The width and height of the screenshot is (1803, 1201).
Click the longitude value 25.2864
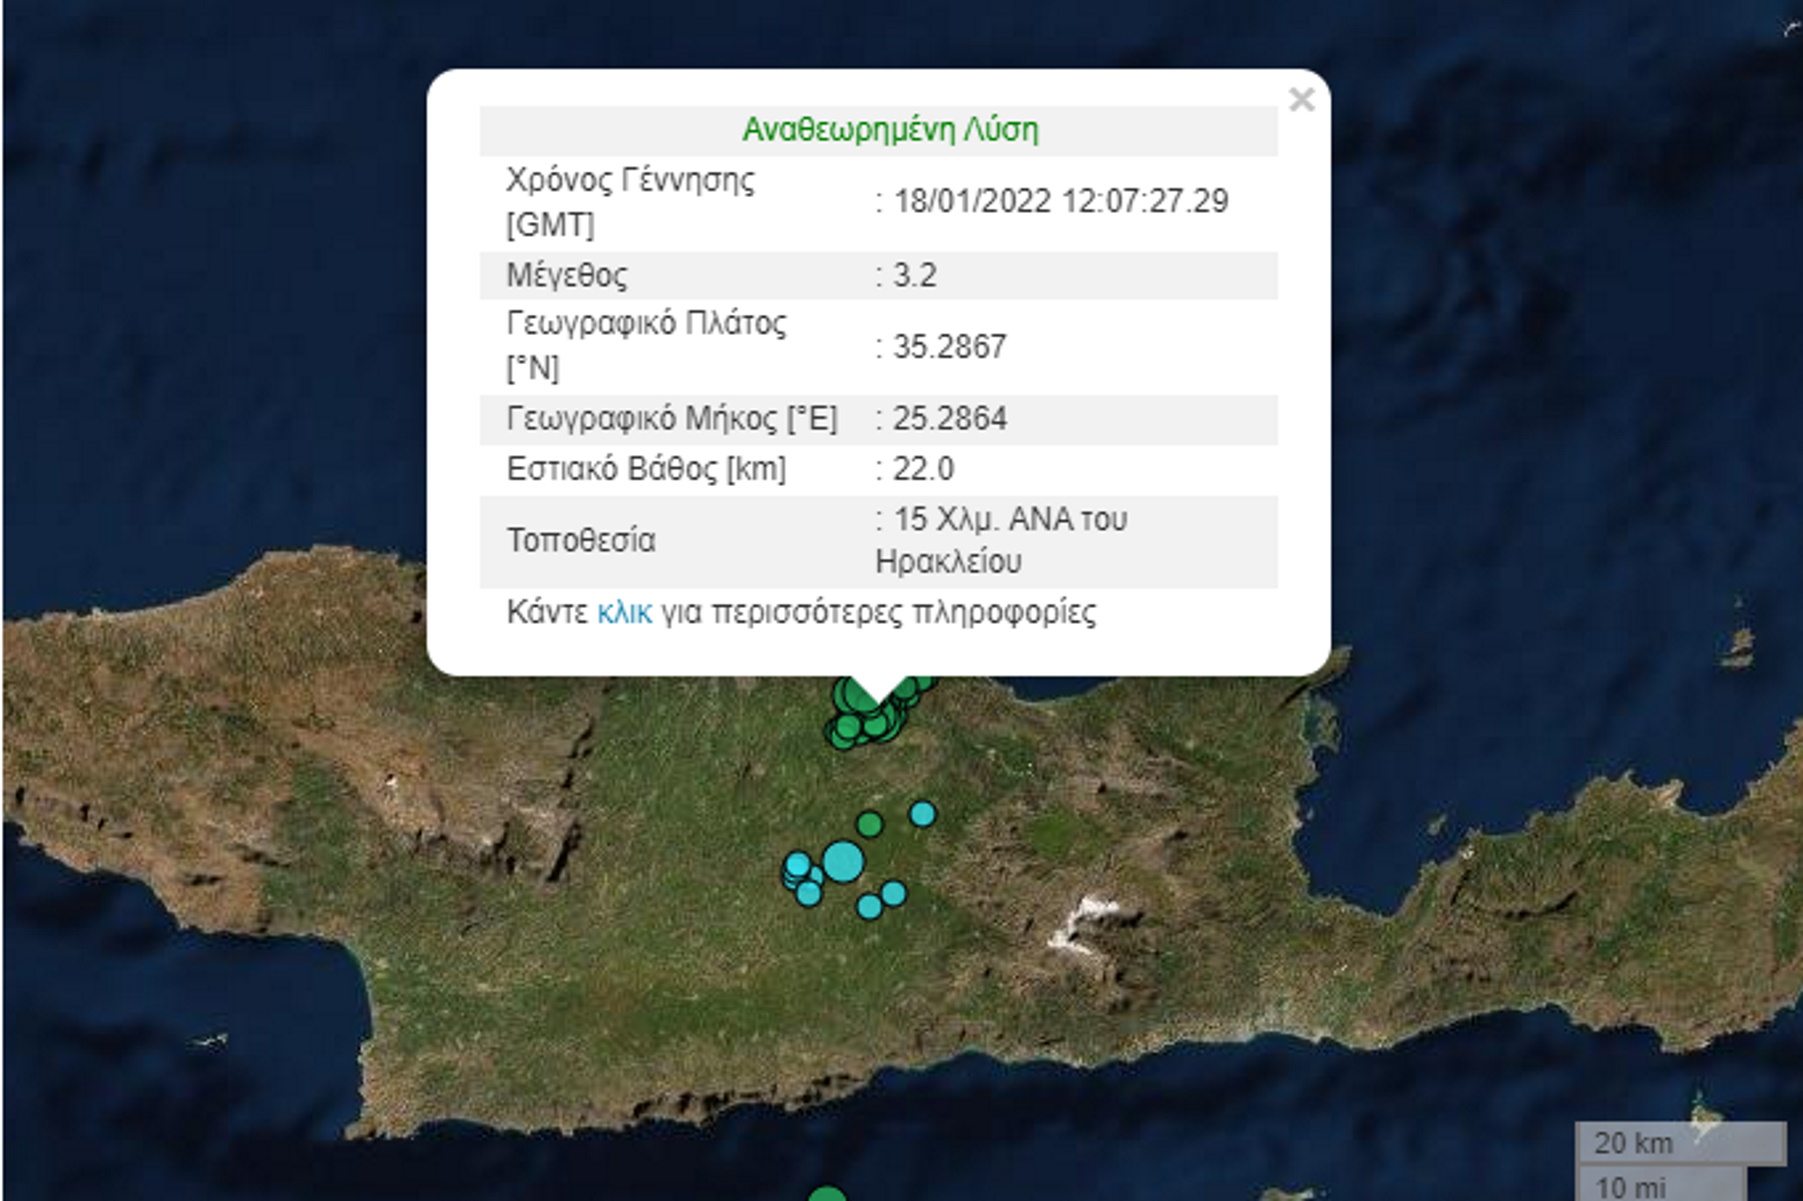tap(949, 418)
